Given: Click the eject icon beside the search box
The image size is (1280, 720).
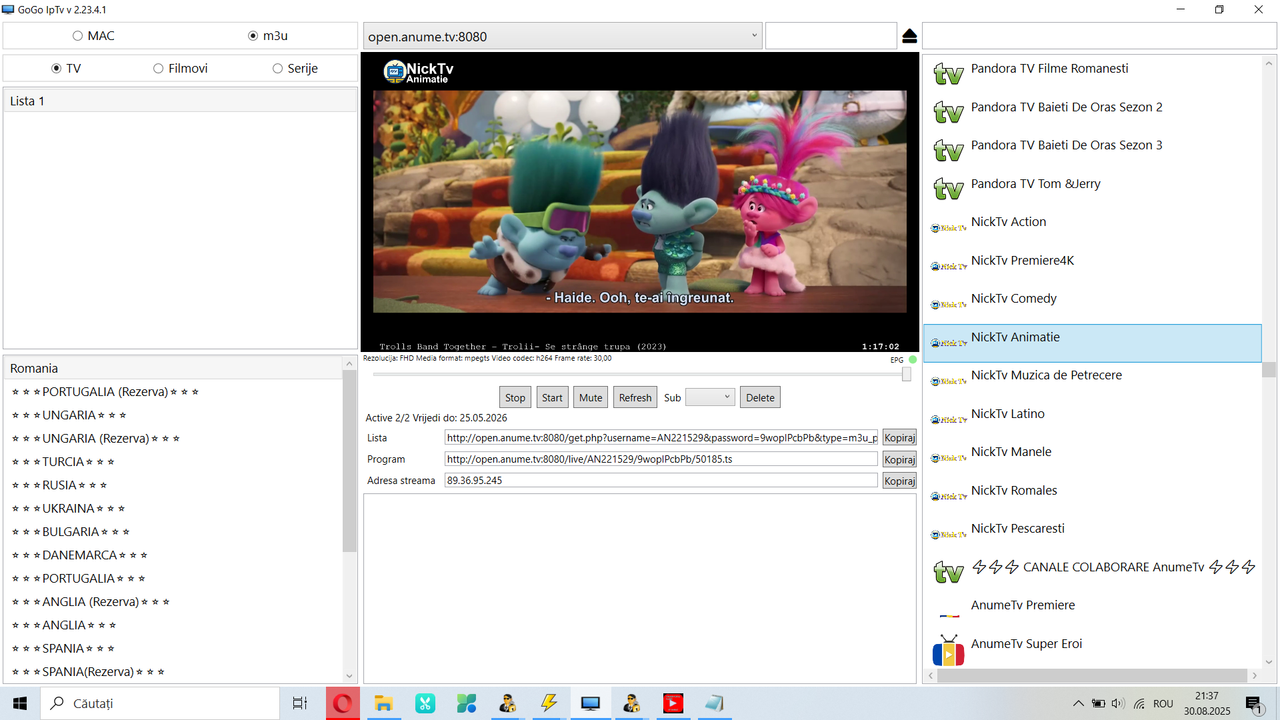Looking at the screenshot, I should (x=909, y=36).
